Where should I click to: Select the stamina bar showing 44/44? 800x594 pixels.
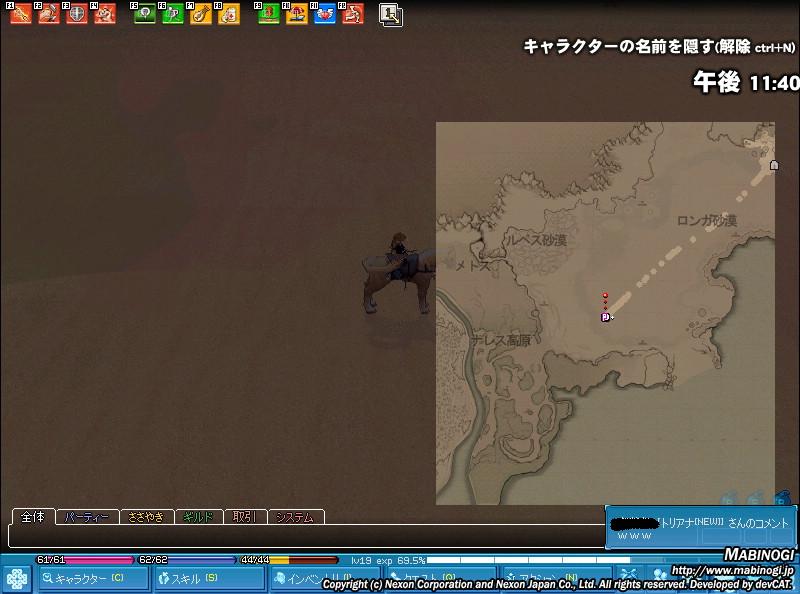tap(289, 560)
